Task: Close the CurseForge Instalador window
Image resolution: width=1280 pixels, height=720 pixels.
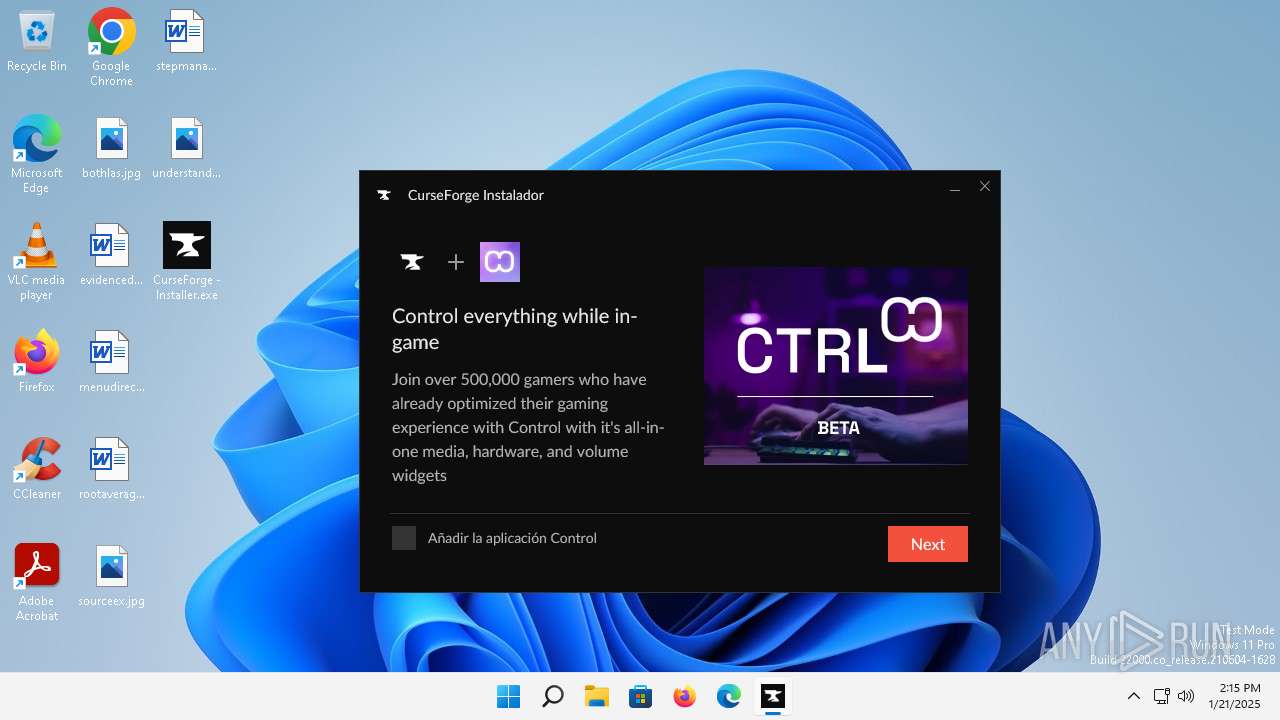Action: [x=985, y=187]
